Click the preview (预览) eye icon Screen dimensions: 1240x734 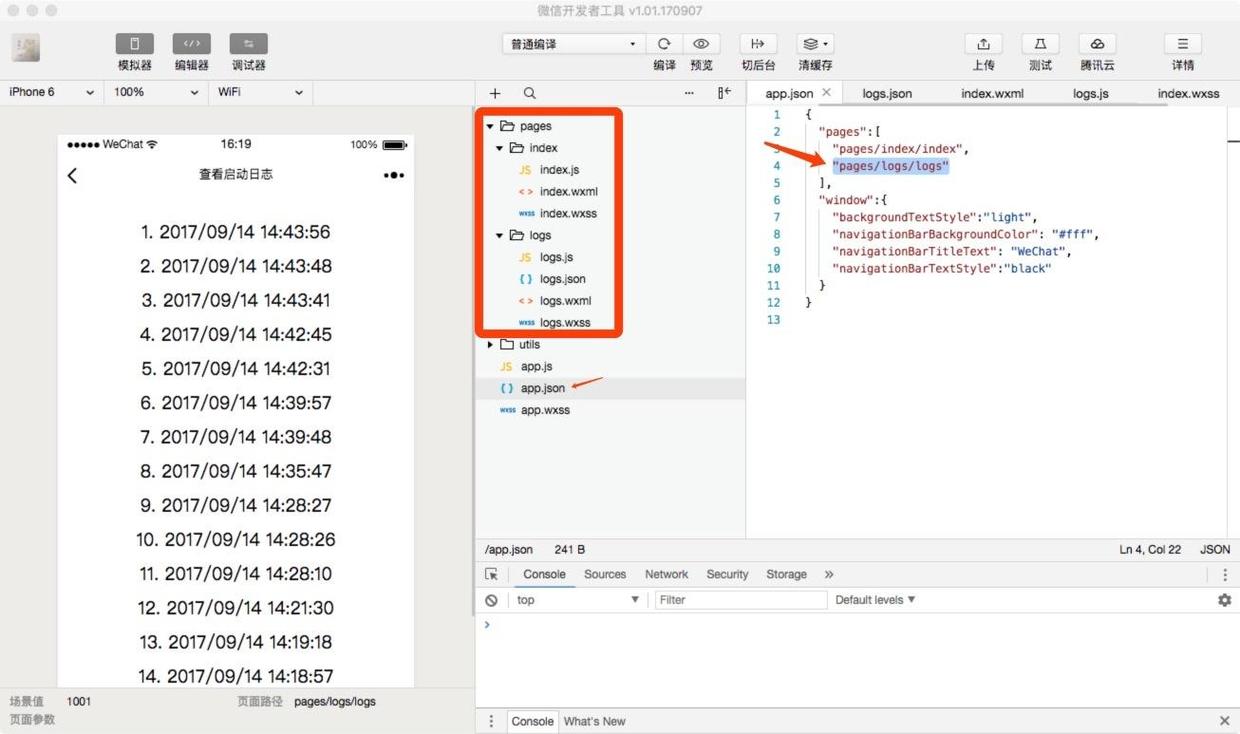(x=701, y=44)
